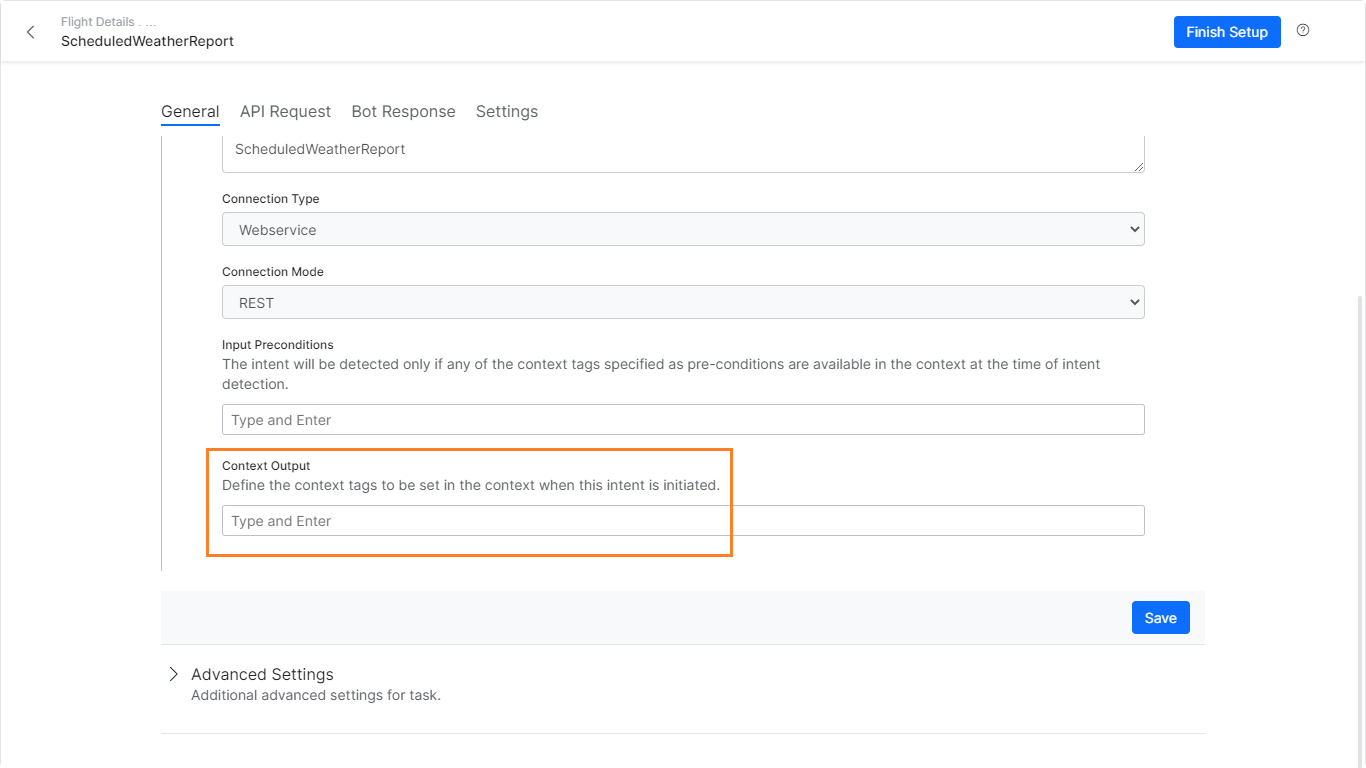Screen dimensions: 1366x768
Task: Navigate to Flight Details breadcrumb
Action: click(97, 22)
